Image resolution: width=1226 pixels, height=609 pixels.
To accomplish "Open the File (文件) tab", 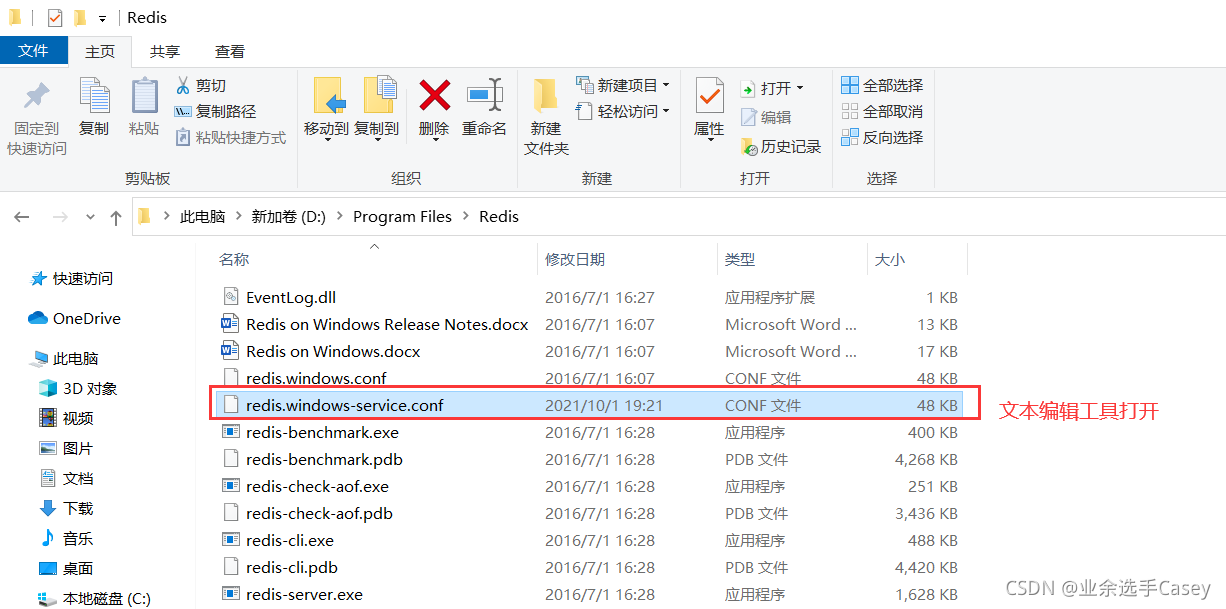I will click(33, 50).
